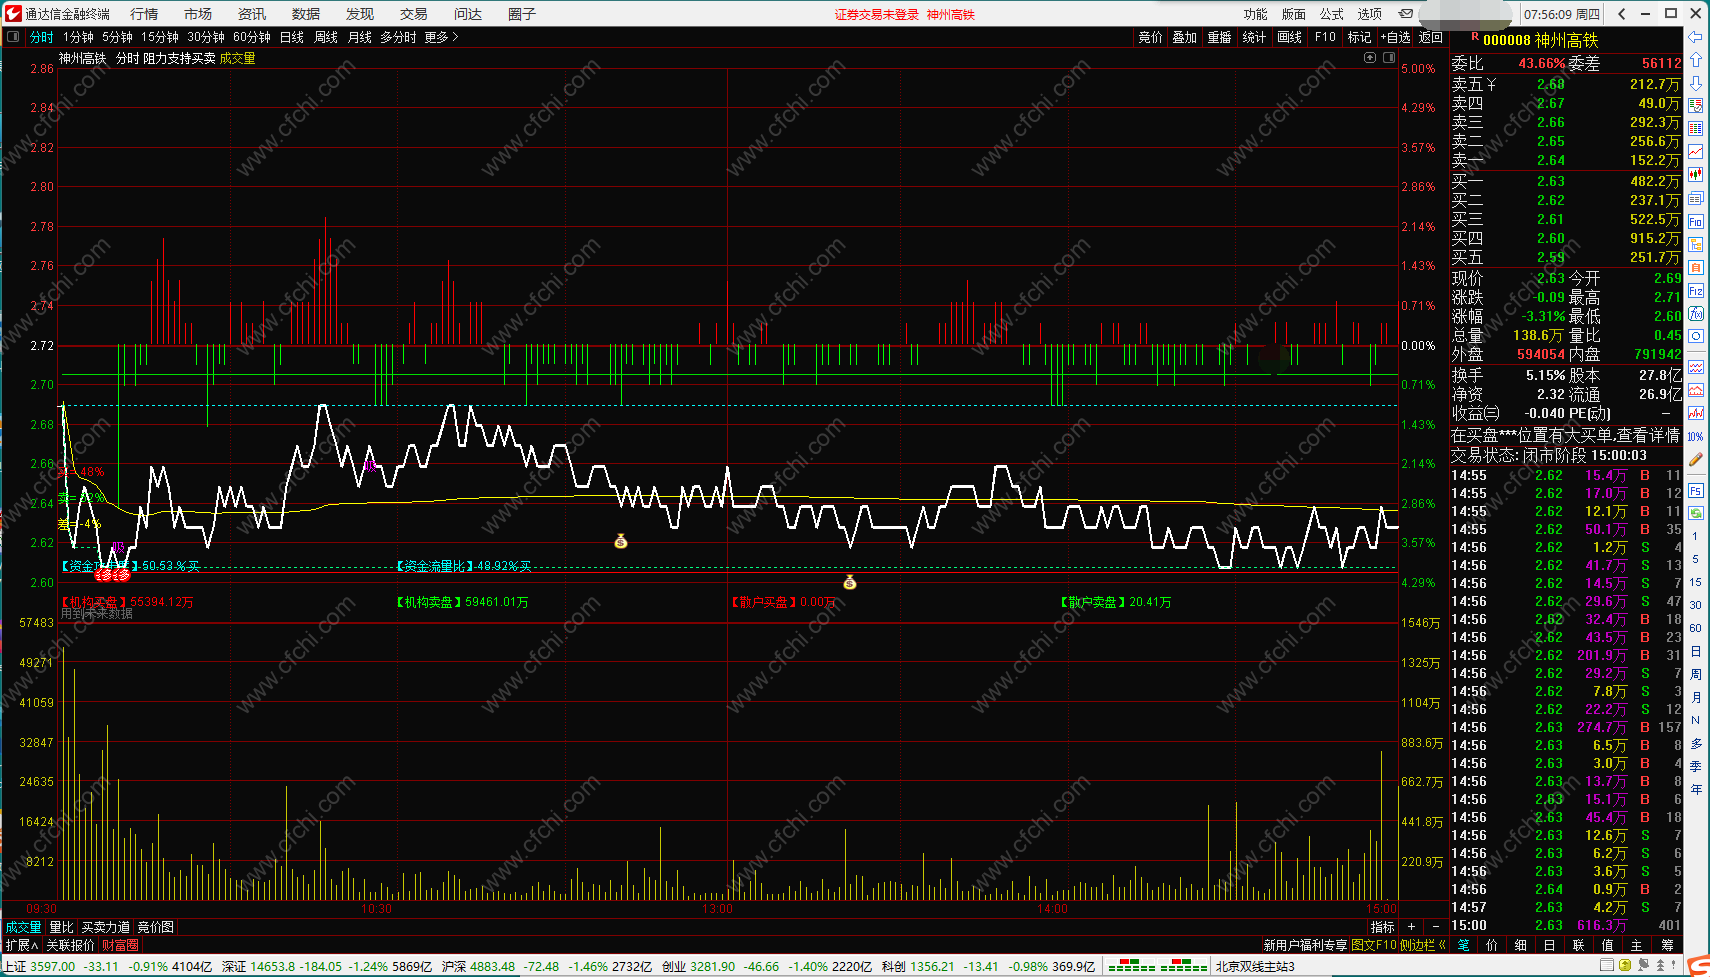Open the 交易 menu

[414, 14]
